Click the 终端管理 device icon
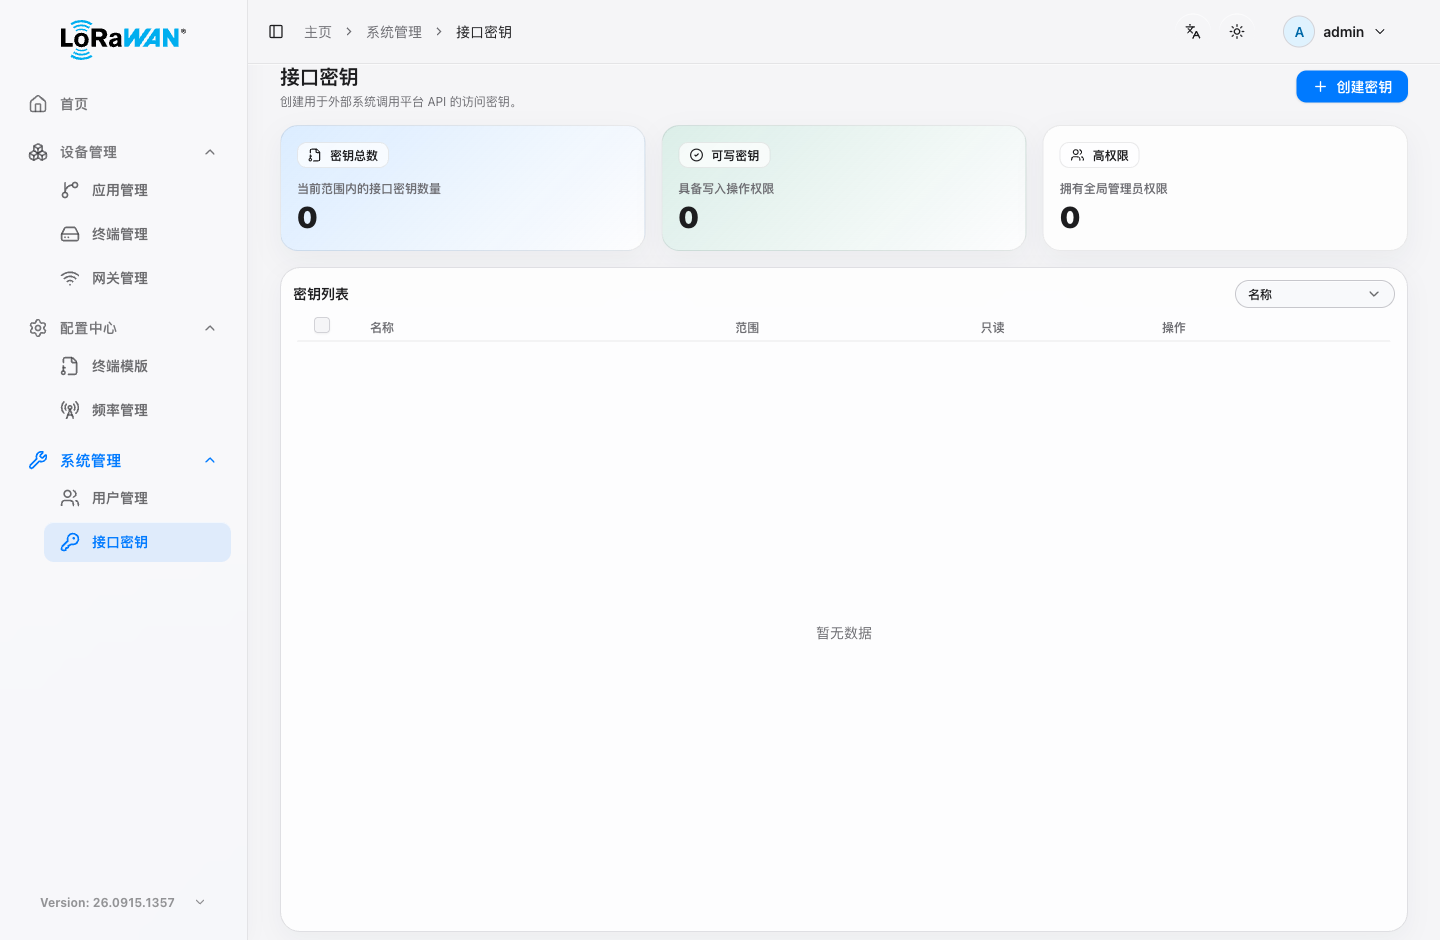 tap(70, 234)
